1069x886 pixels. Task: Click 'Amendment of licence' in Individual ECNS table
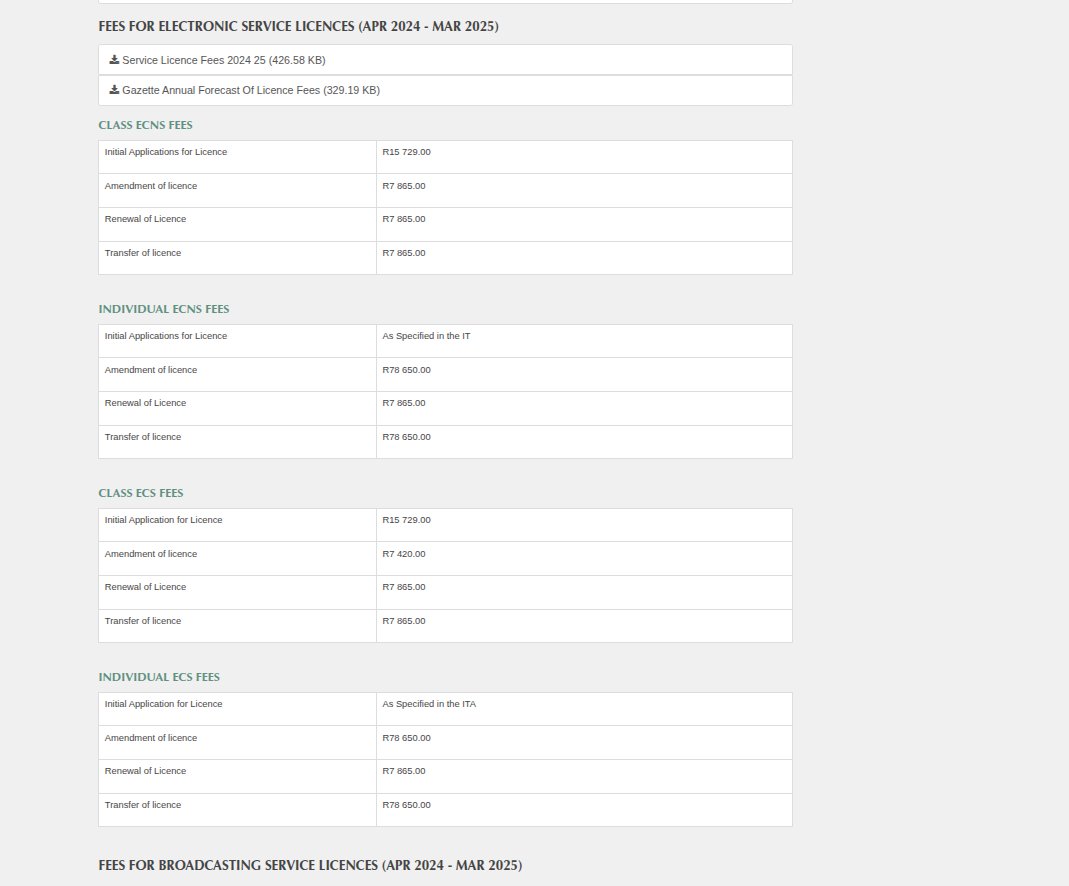[151, 370]
